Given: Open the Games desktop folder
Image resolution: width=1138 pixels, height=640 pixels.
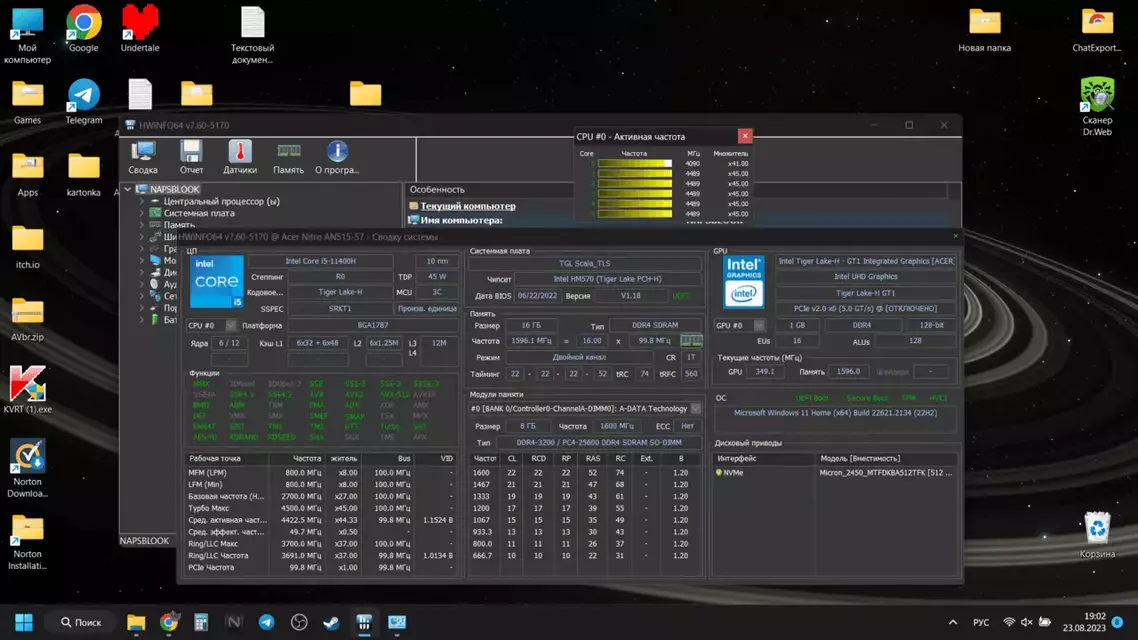Looking at the screenshot, I should point(28,102).
